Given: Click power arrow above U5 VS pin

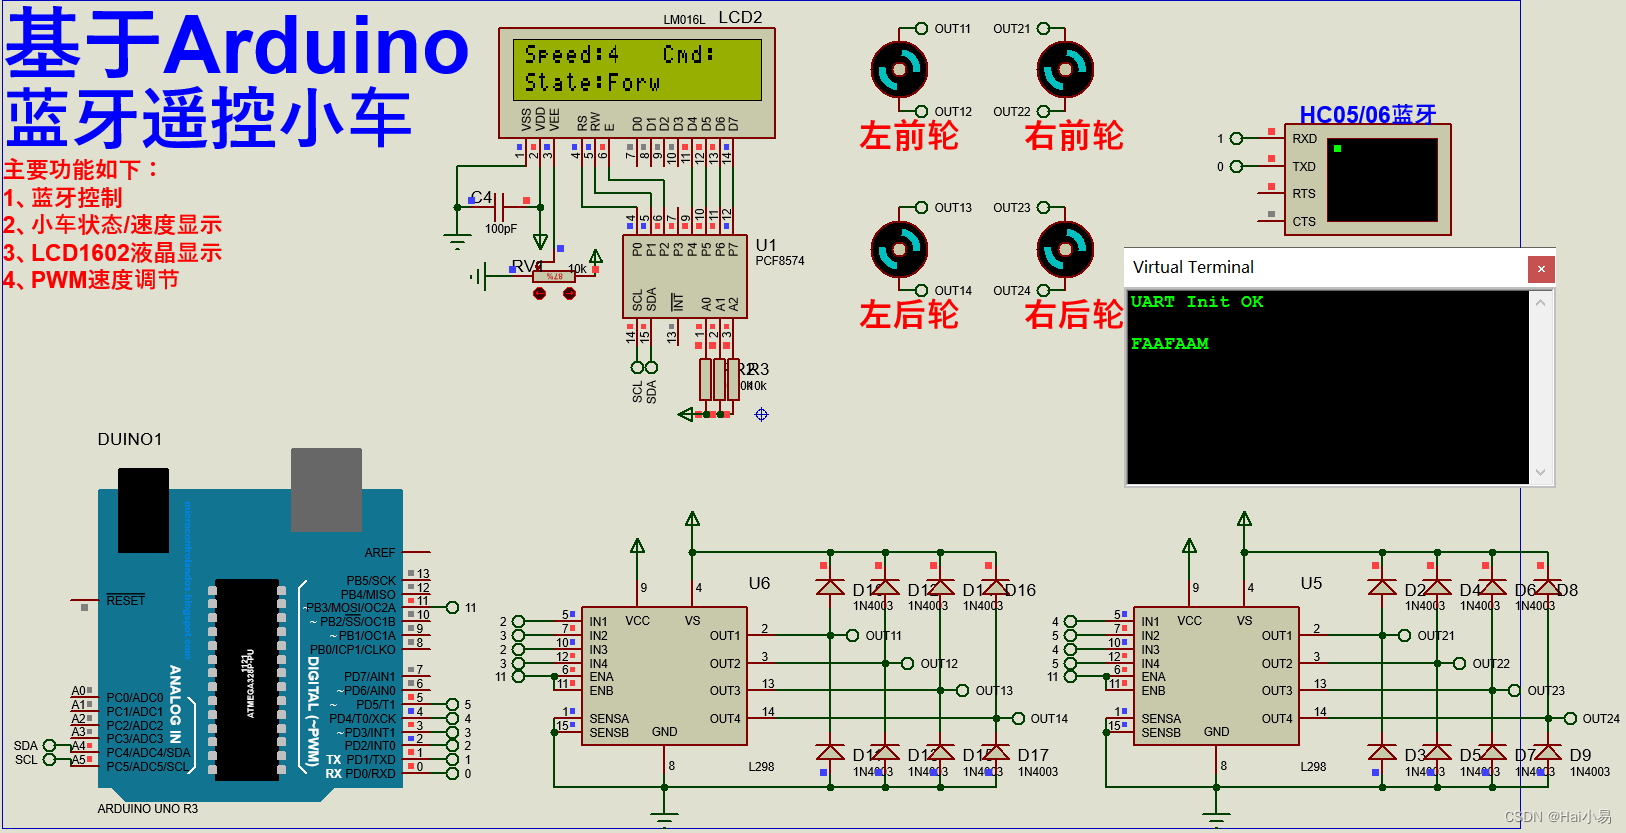Looking at the screenshot, I should pyautogui.click(x=1244, y=519).
